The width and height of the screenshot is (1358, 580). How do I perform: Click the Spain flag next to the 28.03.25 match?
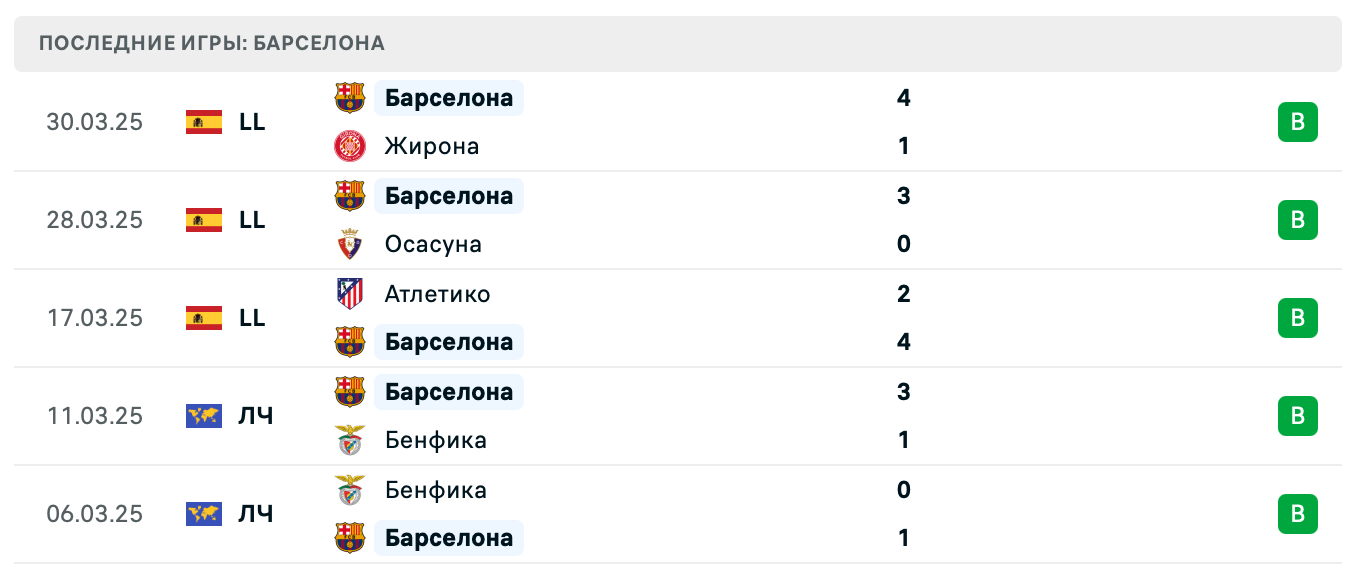[203, 220]
